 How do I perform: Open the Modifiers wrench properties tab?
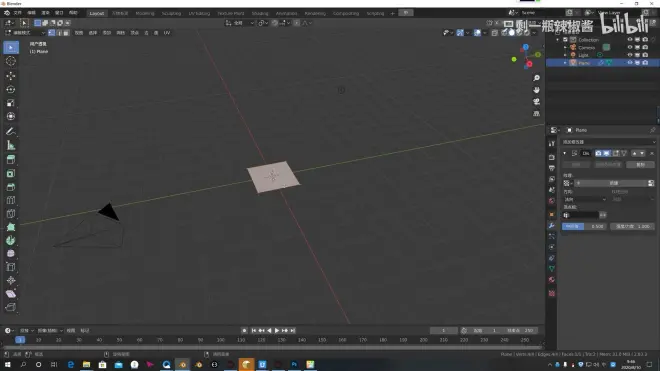(551, 226)
